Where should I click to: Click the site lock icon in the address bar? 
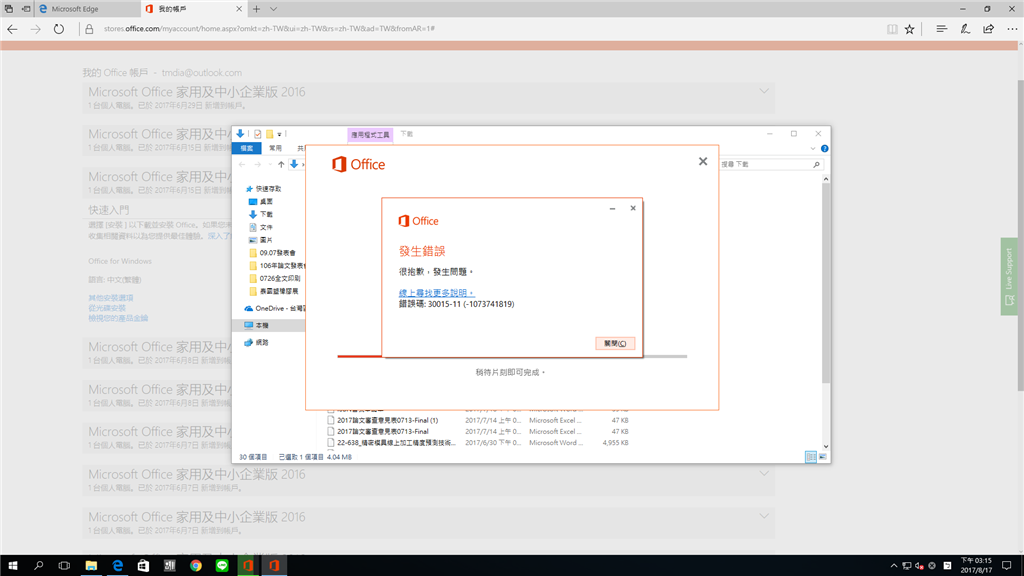click(x=89, y=29)
